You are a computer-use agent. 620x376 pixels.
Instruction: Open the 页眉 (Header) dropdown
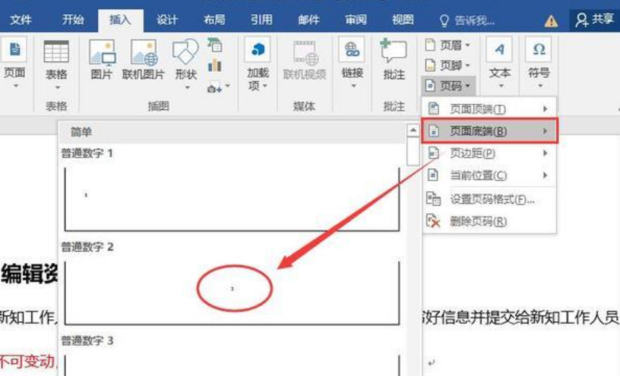coord(448,45)
